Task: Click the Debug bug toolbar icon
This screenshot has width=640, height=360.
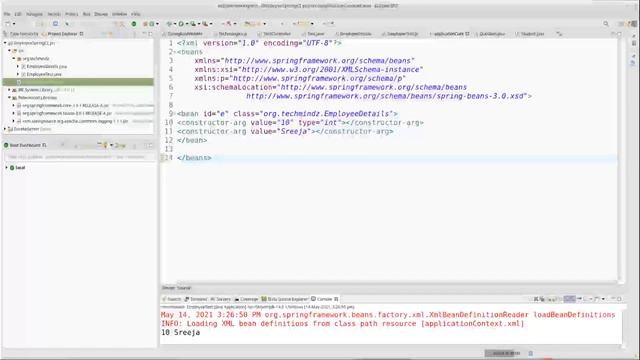Action: click(x=169, y=24)
